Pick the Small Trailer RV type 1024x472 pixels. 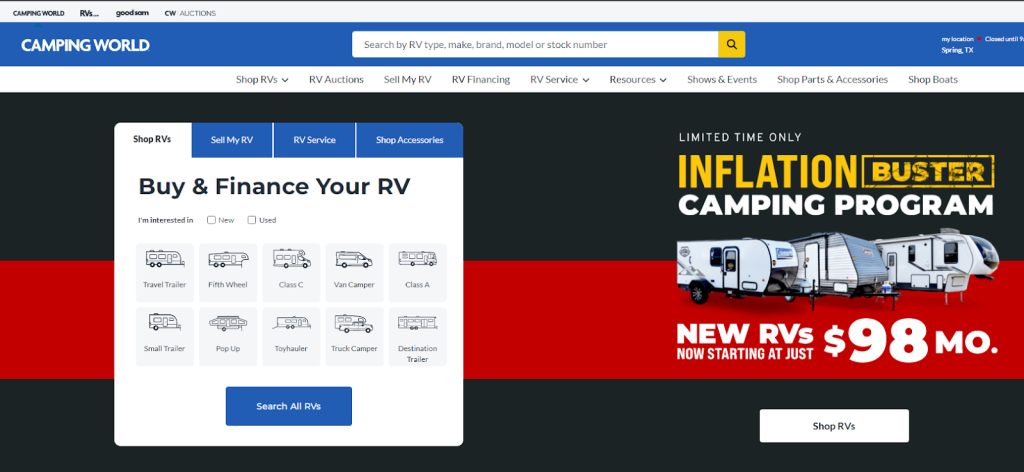tap(165, 336)
